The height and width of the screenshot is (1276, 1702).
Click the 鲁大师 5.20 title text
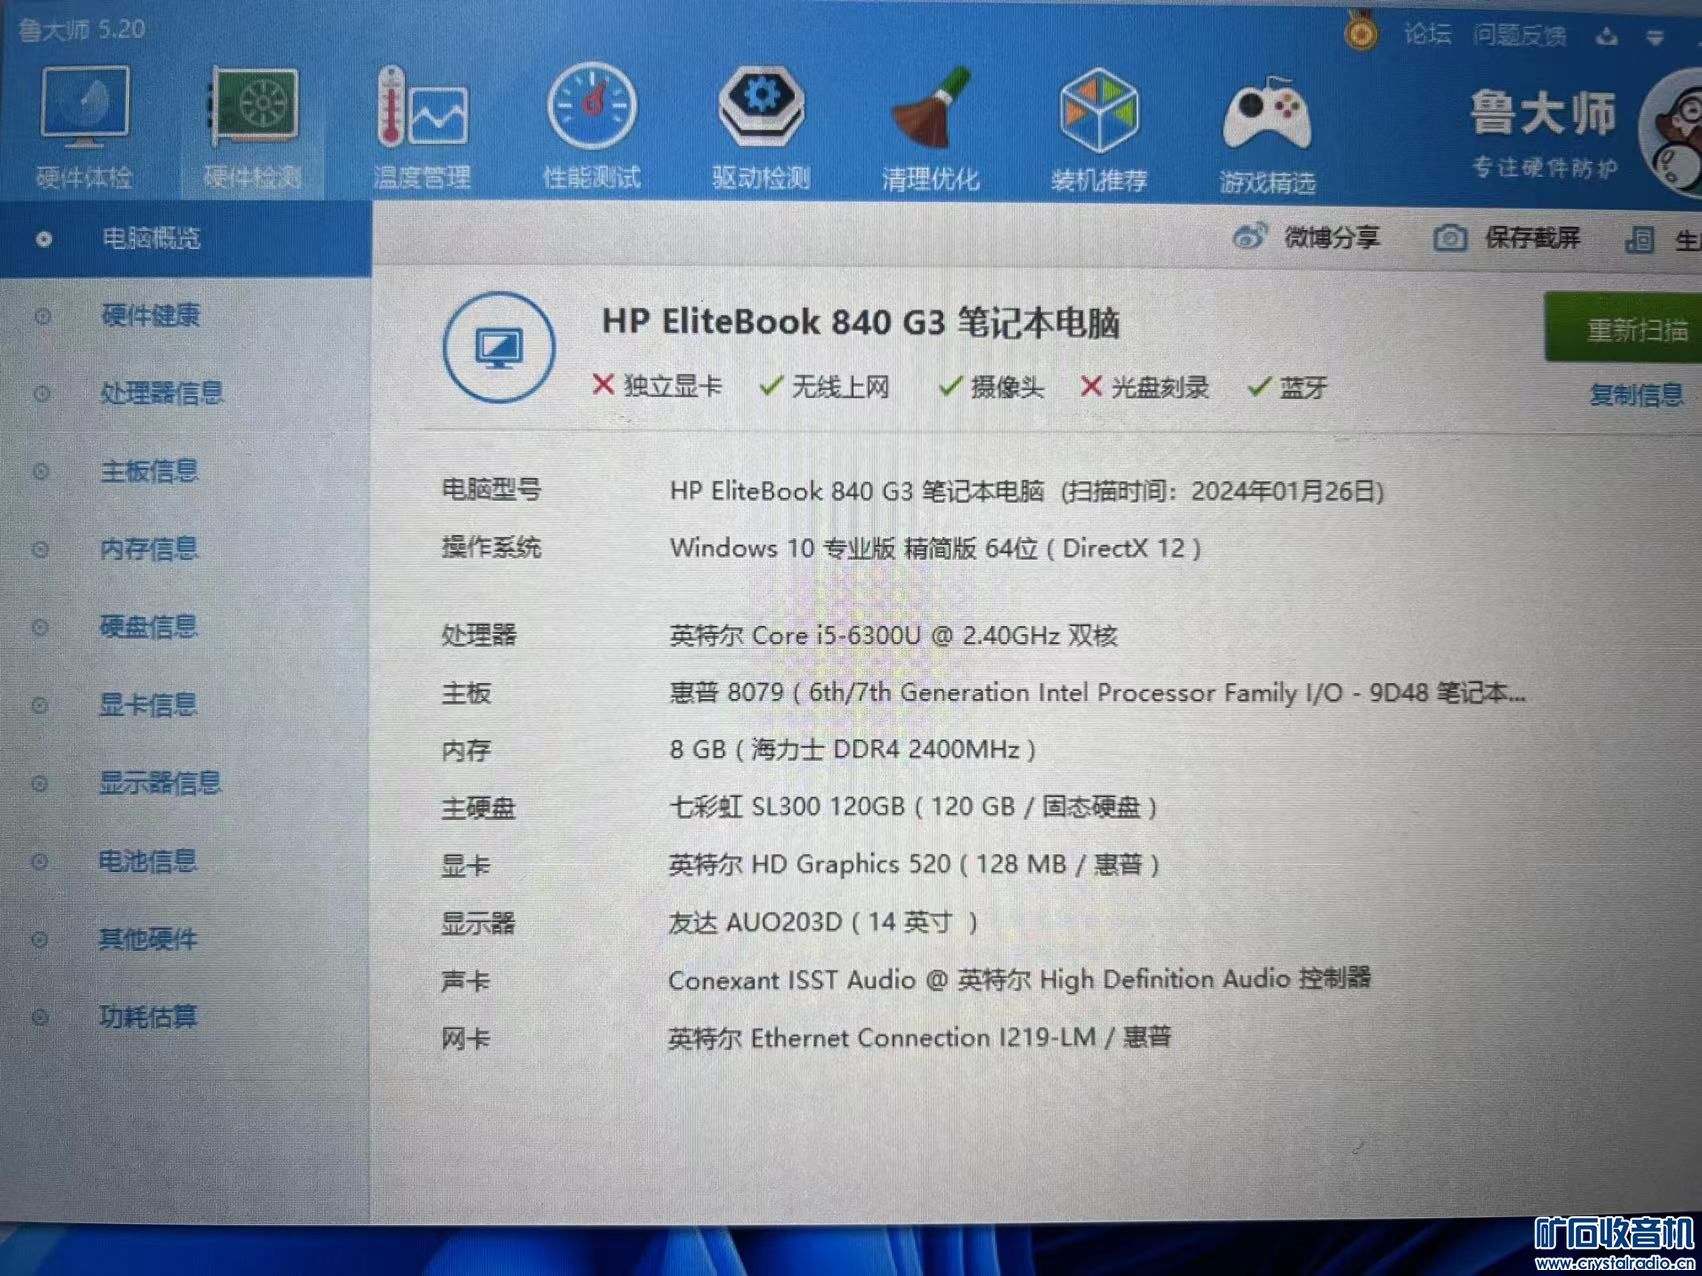click(x=82, y=29)
